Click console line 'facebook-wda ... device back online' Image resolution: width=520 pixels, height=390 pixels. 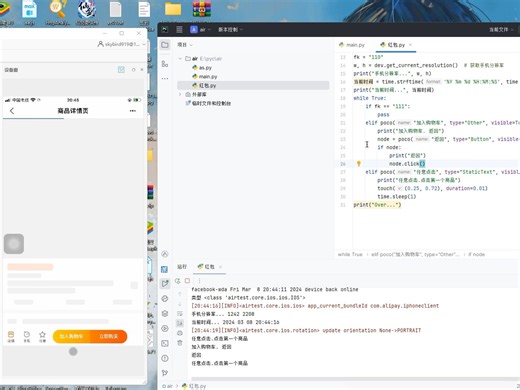tap(275, 289)
